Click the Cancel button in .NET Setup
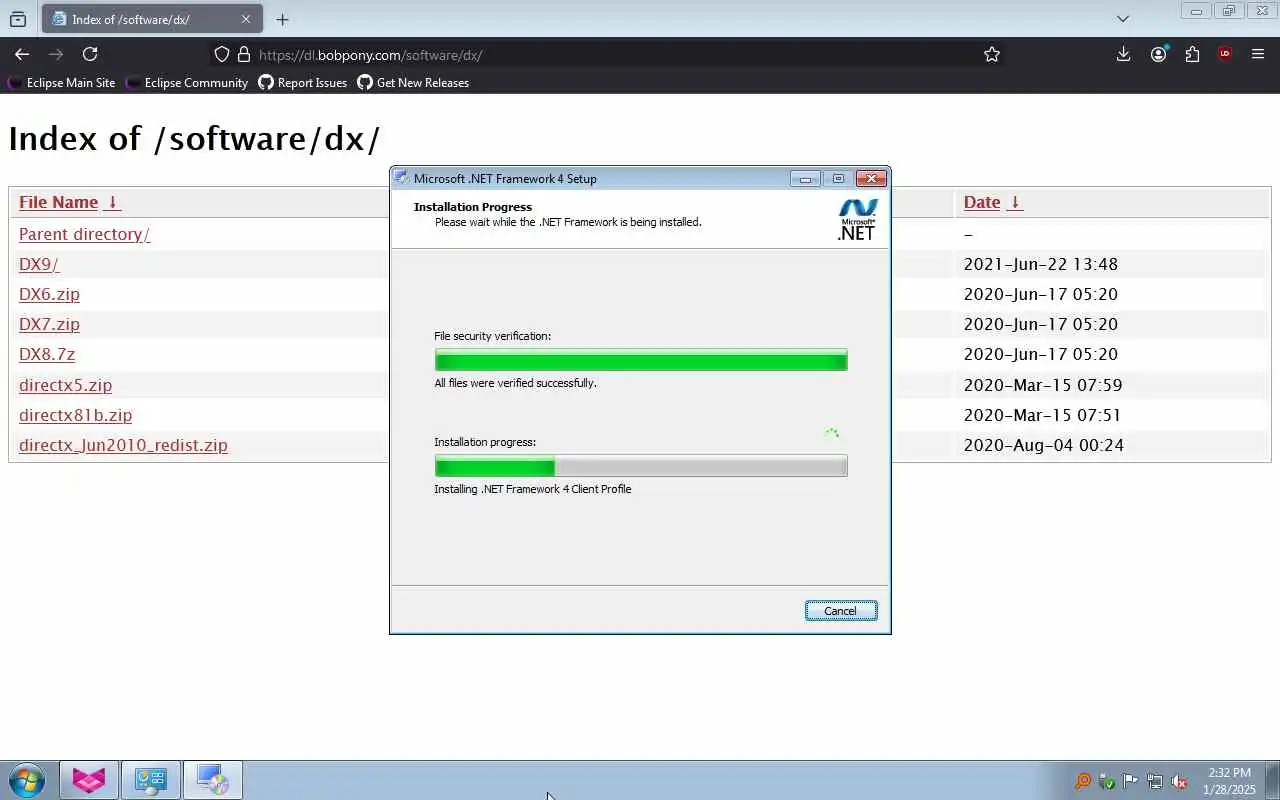Viewport: 1280px width, 800px height. tap(841, 611)
